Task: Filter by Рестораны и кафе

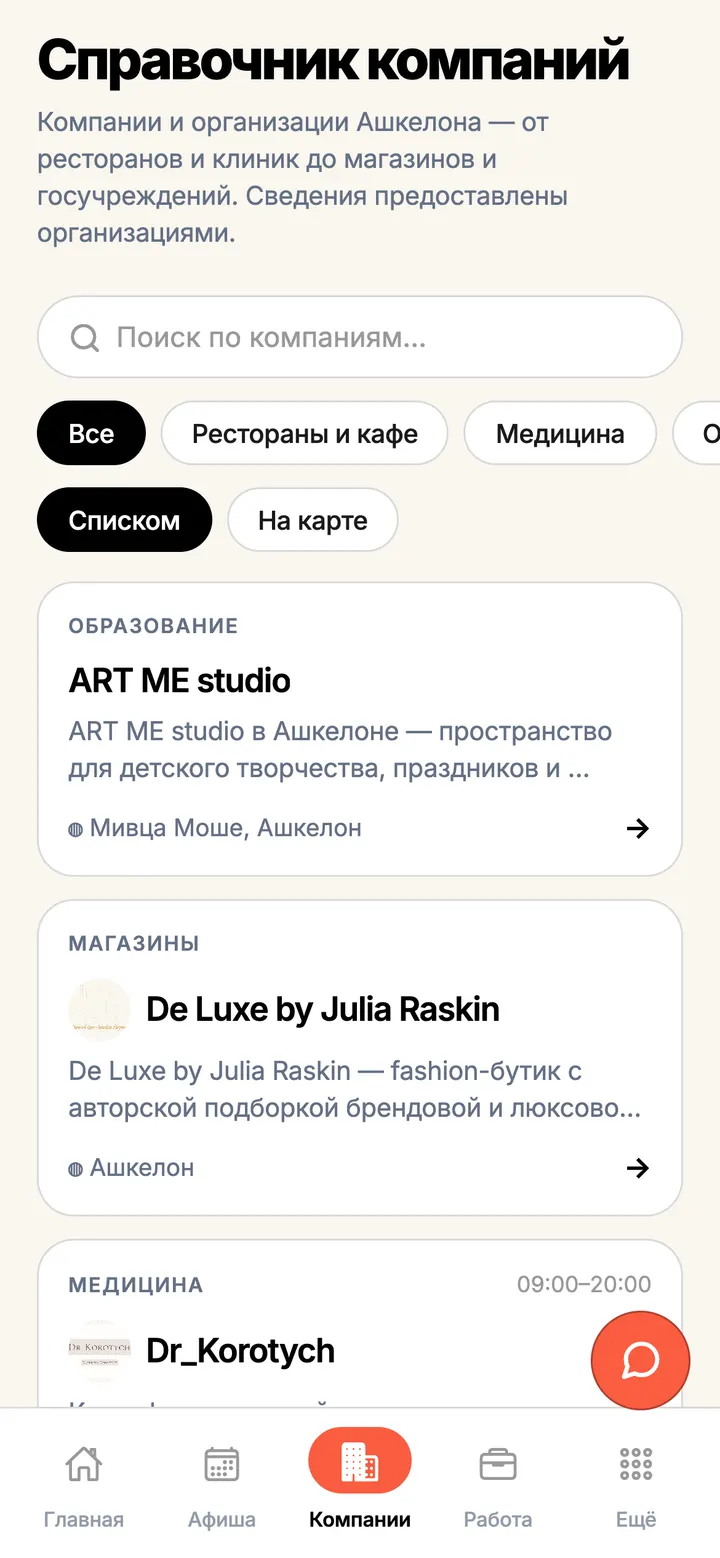Action: click(305, 433)
